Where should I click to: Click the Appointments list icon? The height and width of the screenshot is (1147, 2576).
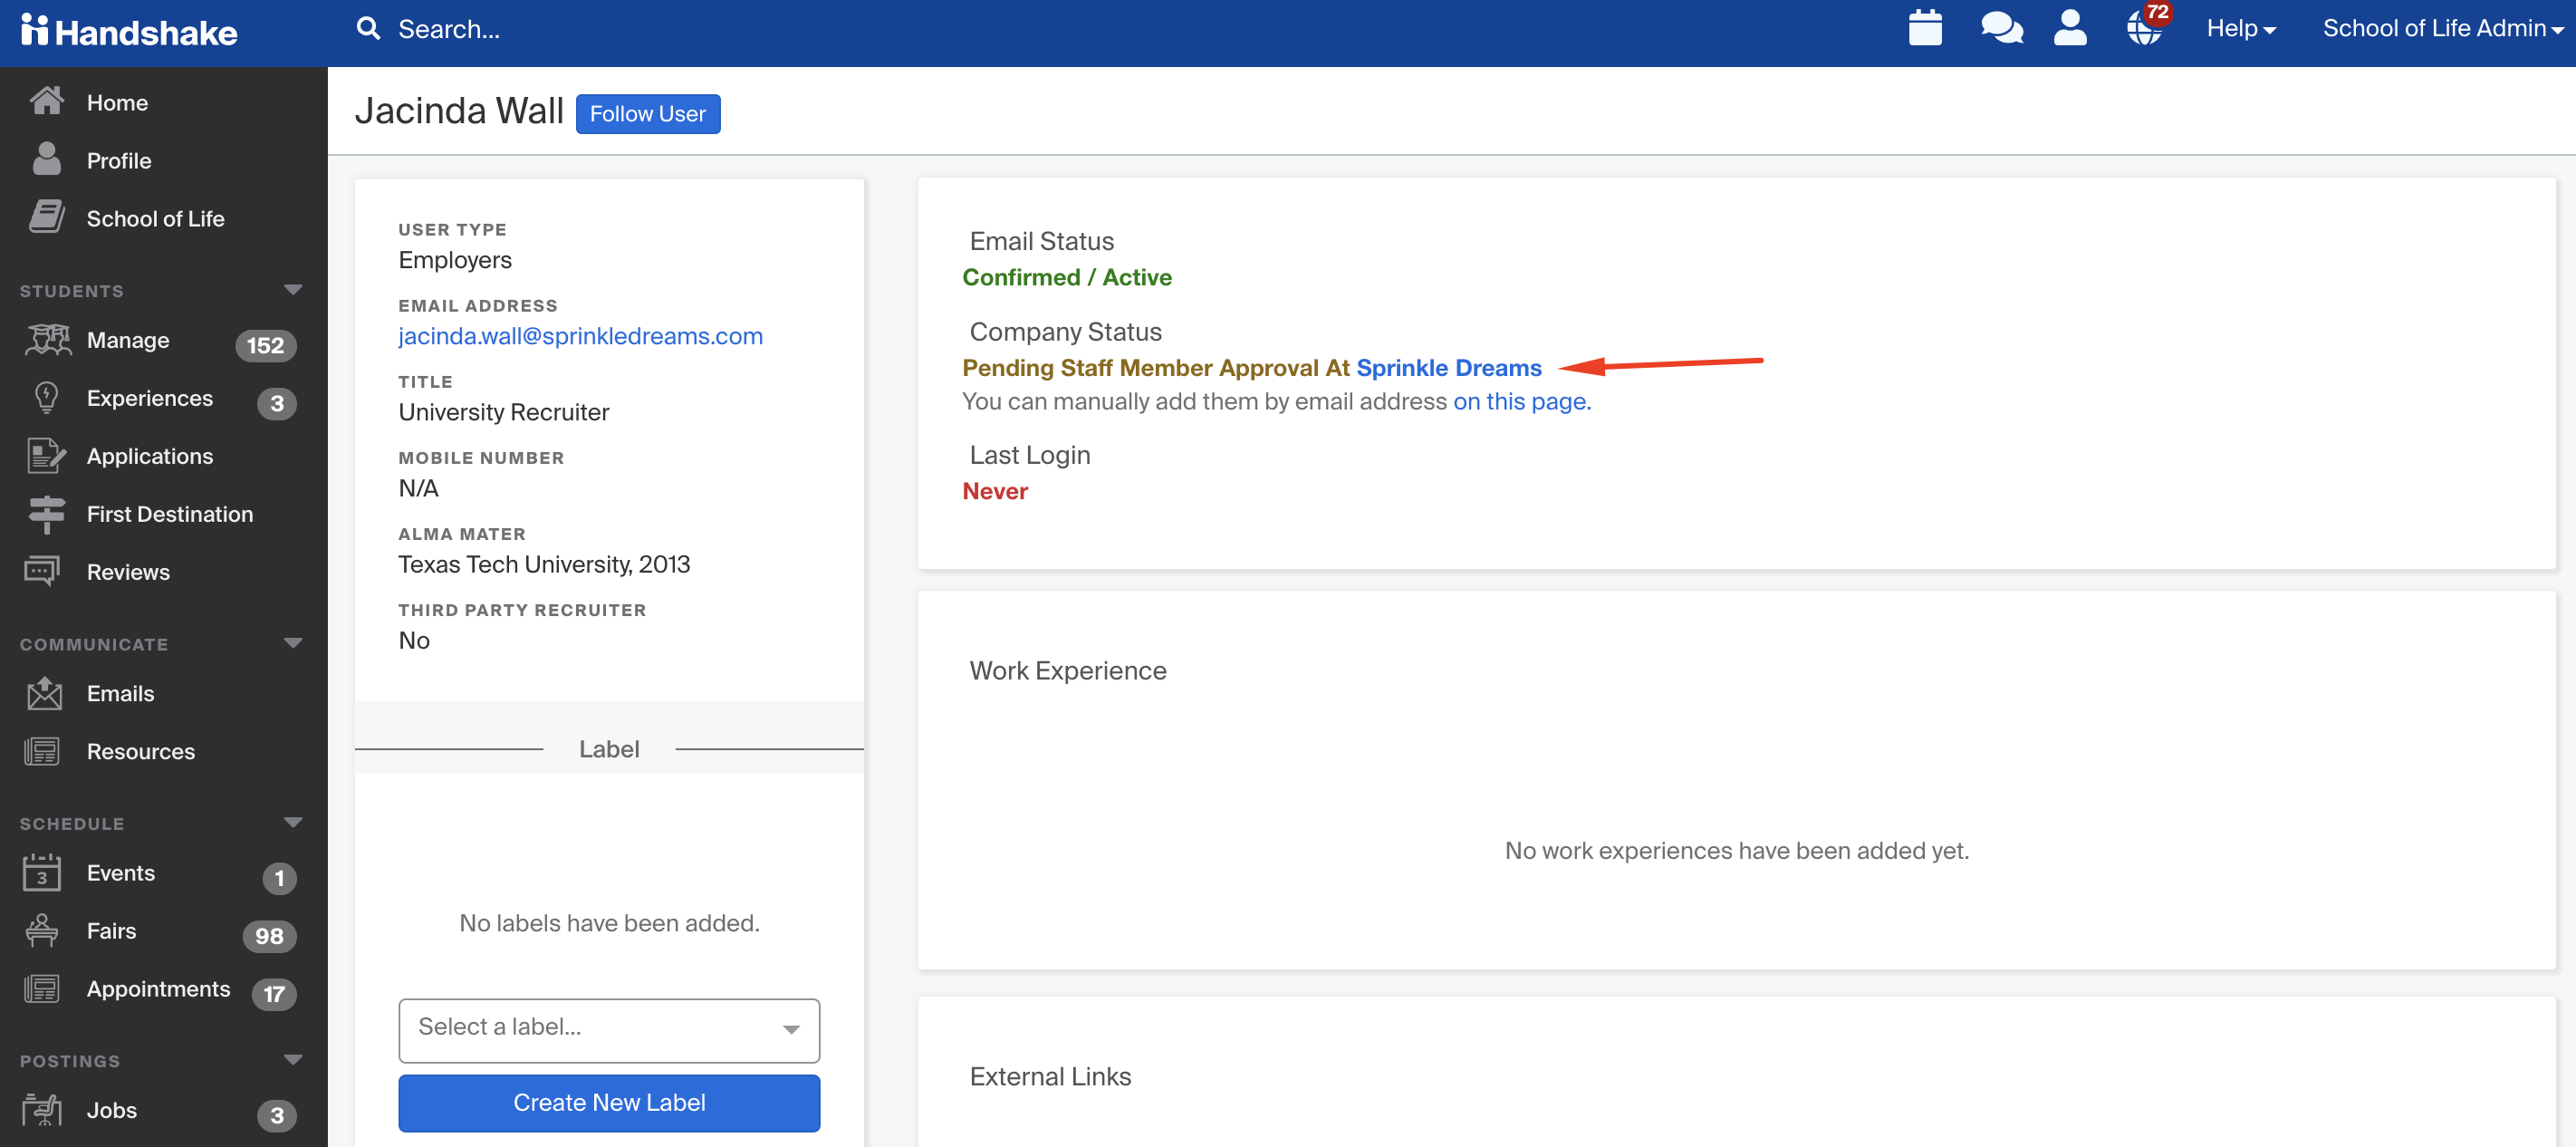[x=42, y=988]
